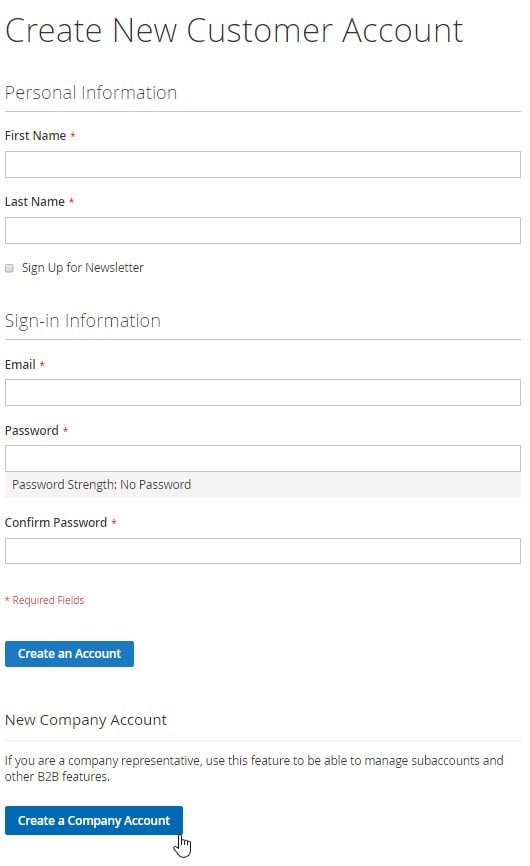The height and width of the screenshot is (866, 530).
Task: Click the Create a Company Account button
Action: (x=94, y=821)
